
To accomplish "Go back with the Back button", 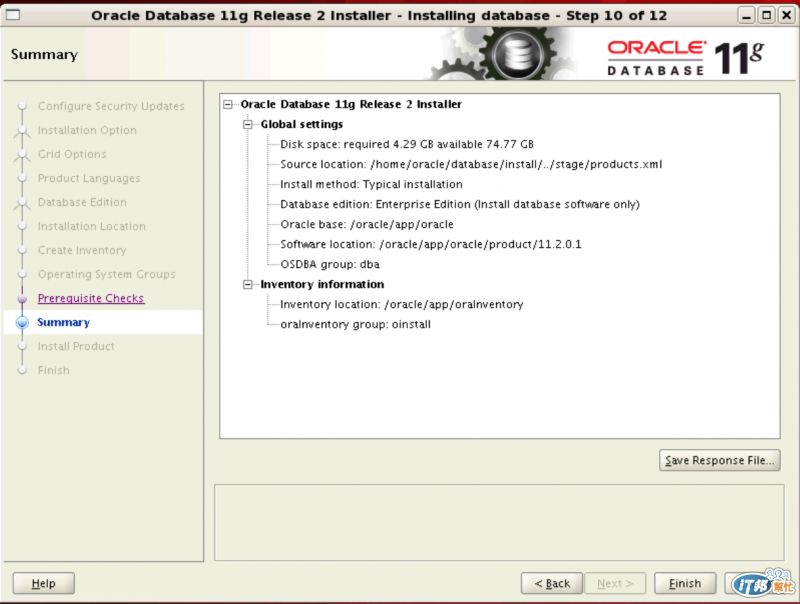I will [552, 583].
